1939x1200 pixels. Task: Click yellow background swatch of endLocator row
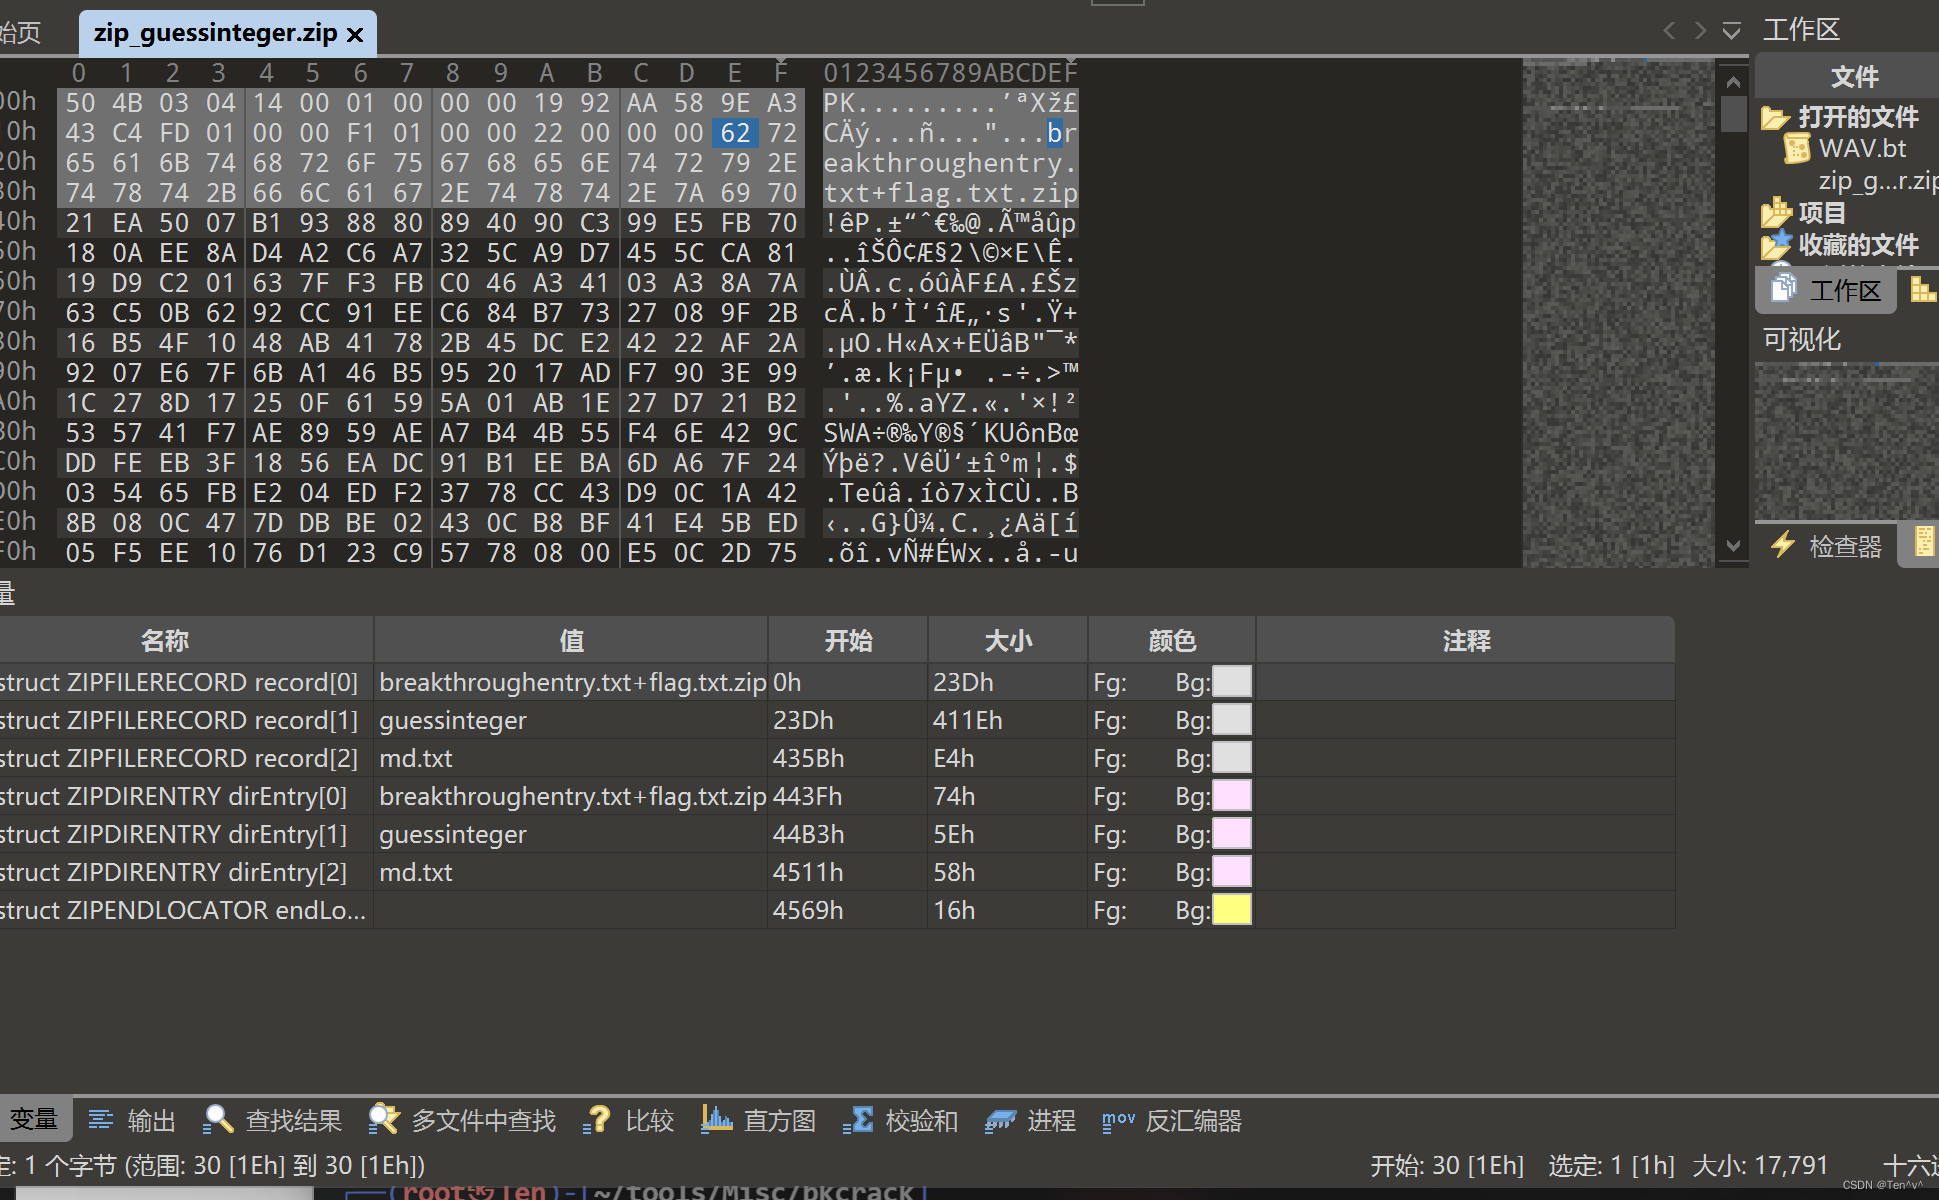[1232, 910]
